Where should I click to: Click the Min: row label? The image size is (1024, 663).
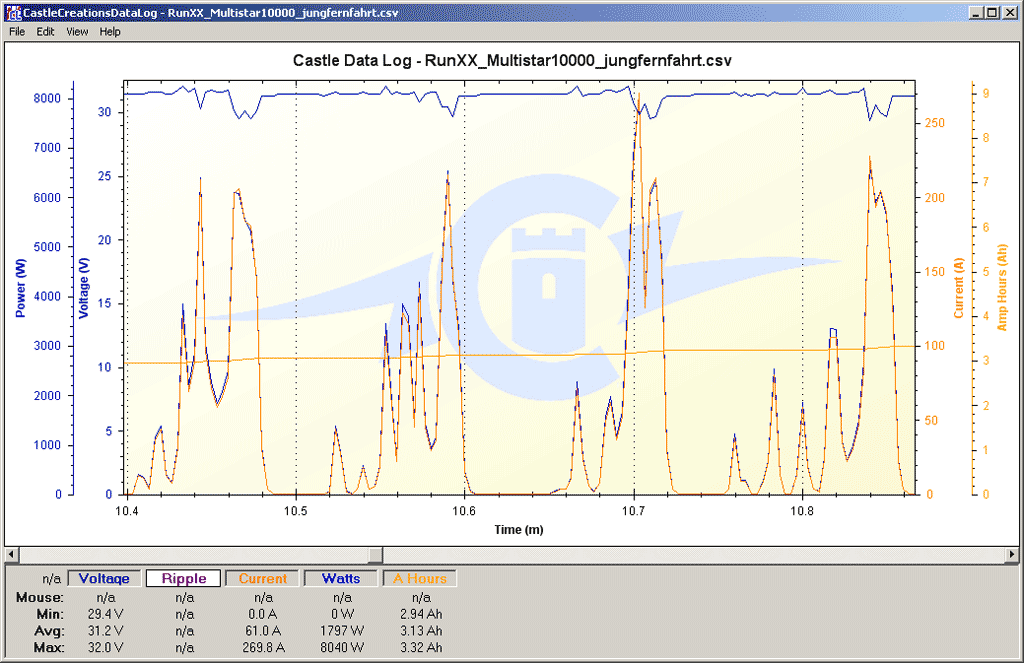(50, 614)
